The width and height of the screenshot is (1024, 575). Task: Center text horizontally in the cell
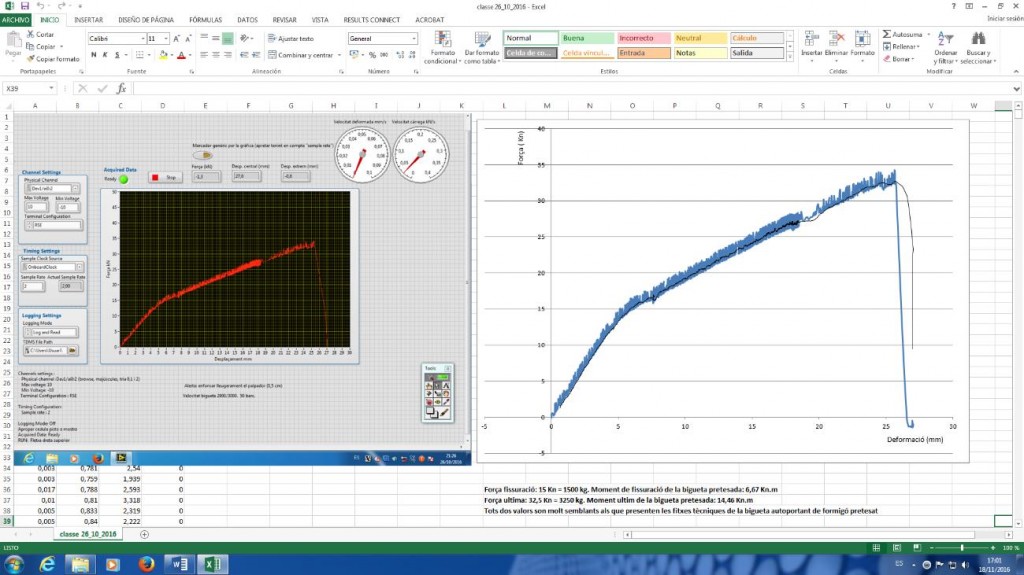[x=216, y=55]
